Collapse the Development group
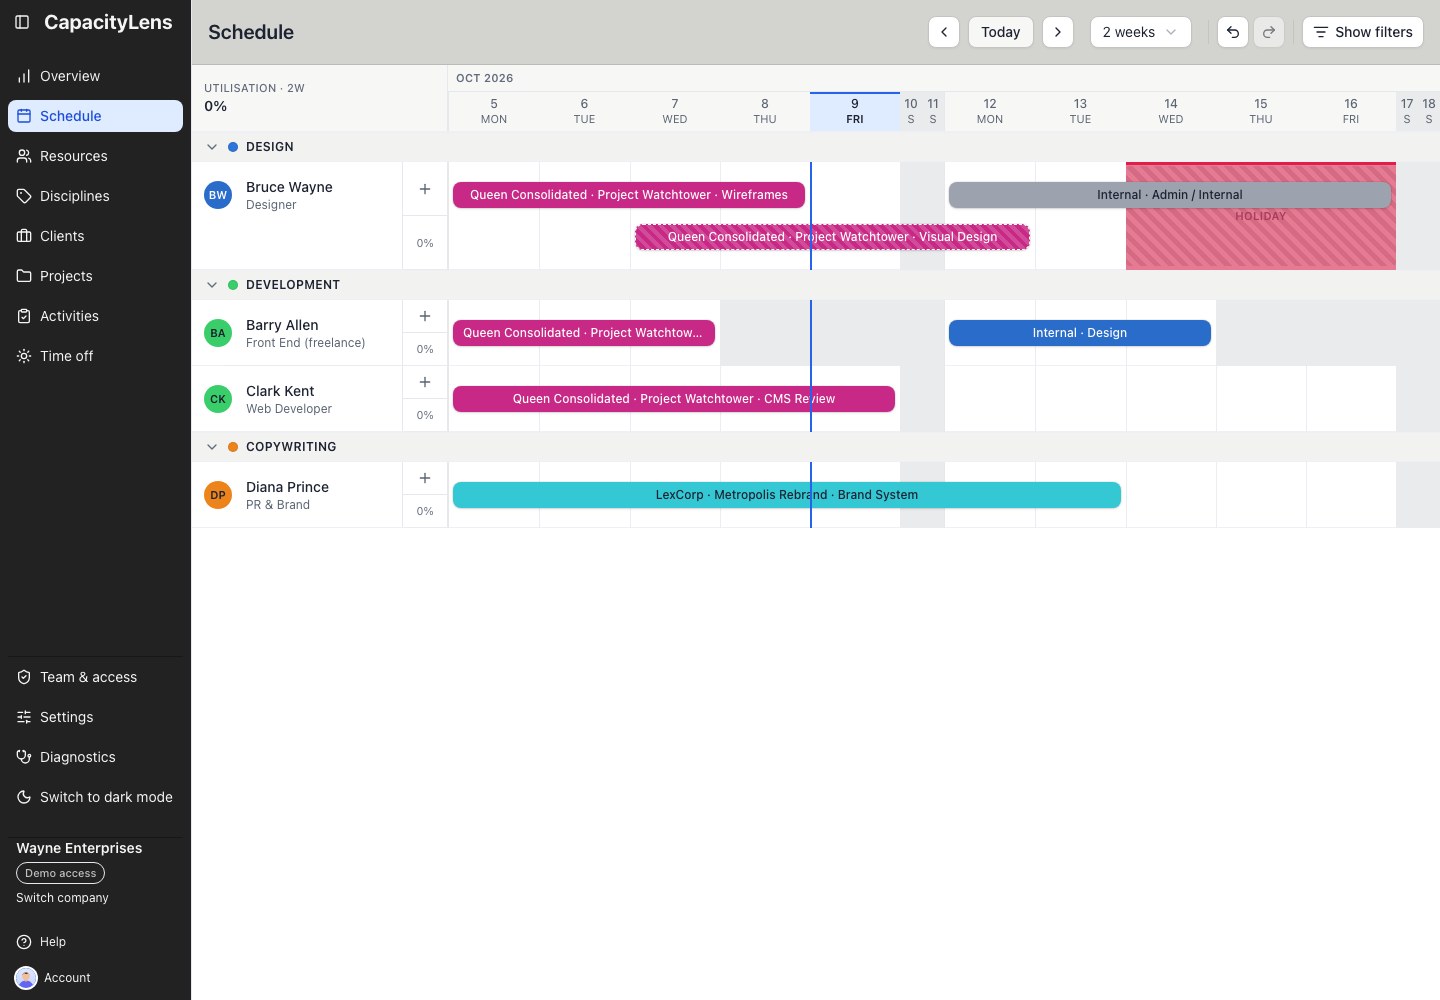1440x1000 pixels. [x=212, y=285]
